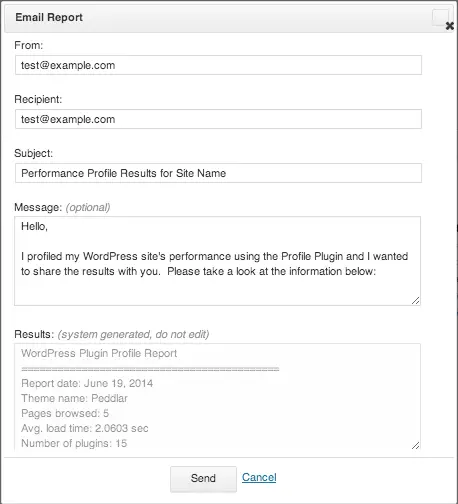Click the Report date line in results
The width and height of the screenshot is (458, 504).
[87, 383]
